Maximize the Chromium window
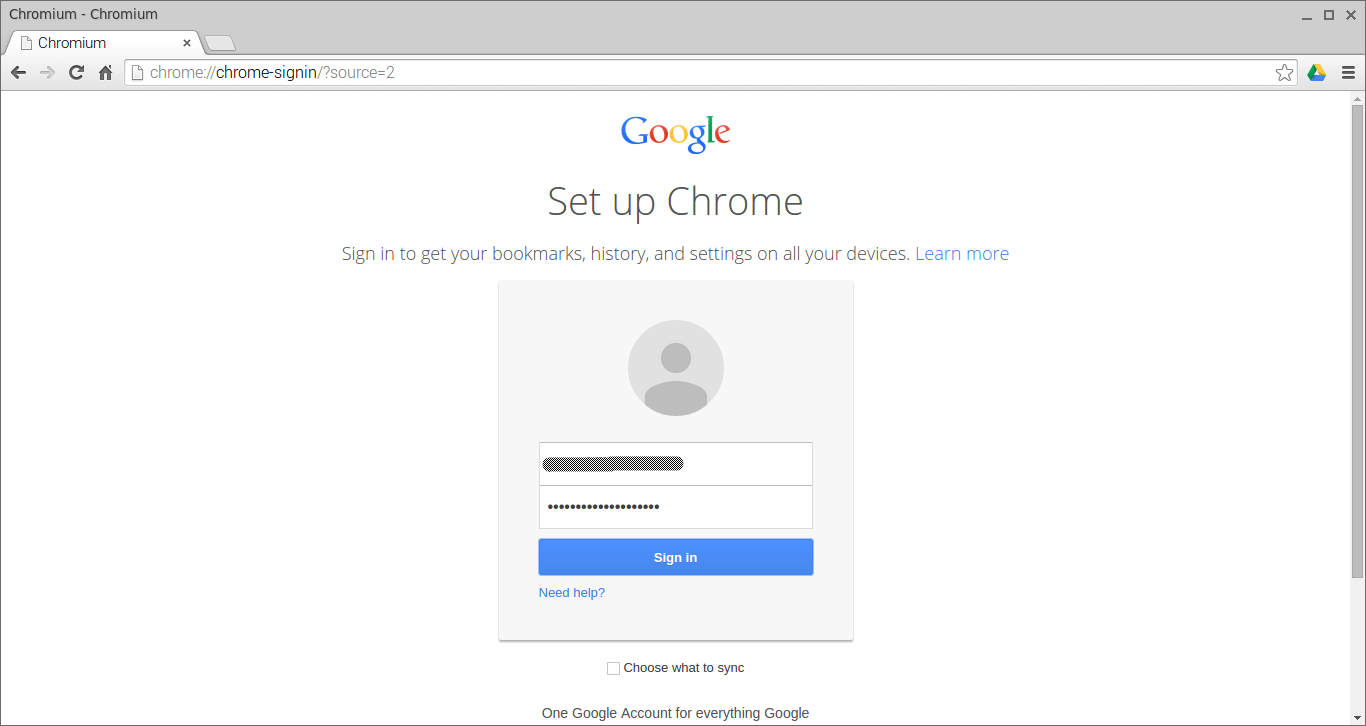Image resolution: width=1366 pixels, height=726 pixels. coord(1329,15)
